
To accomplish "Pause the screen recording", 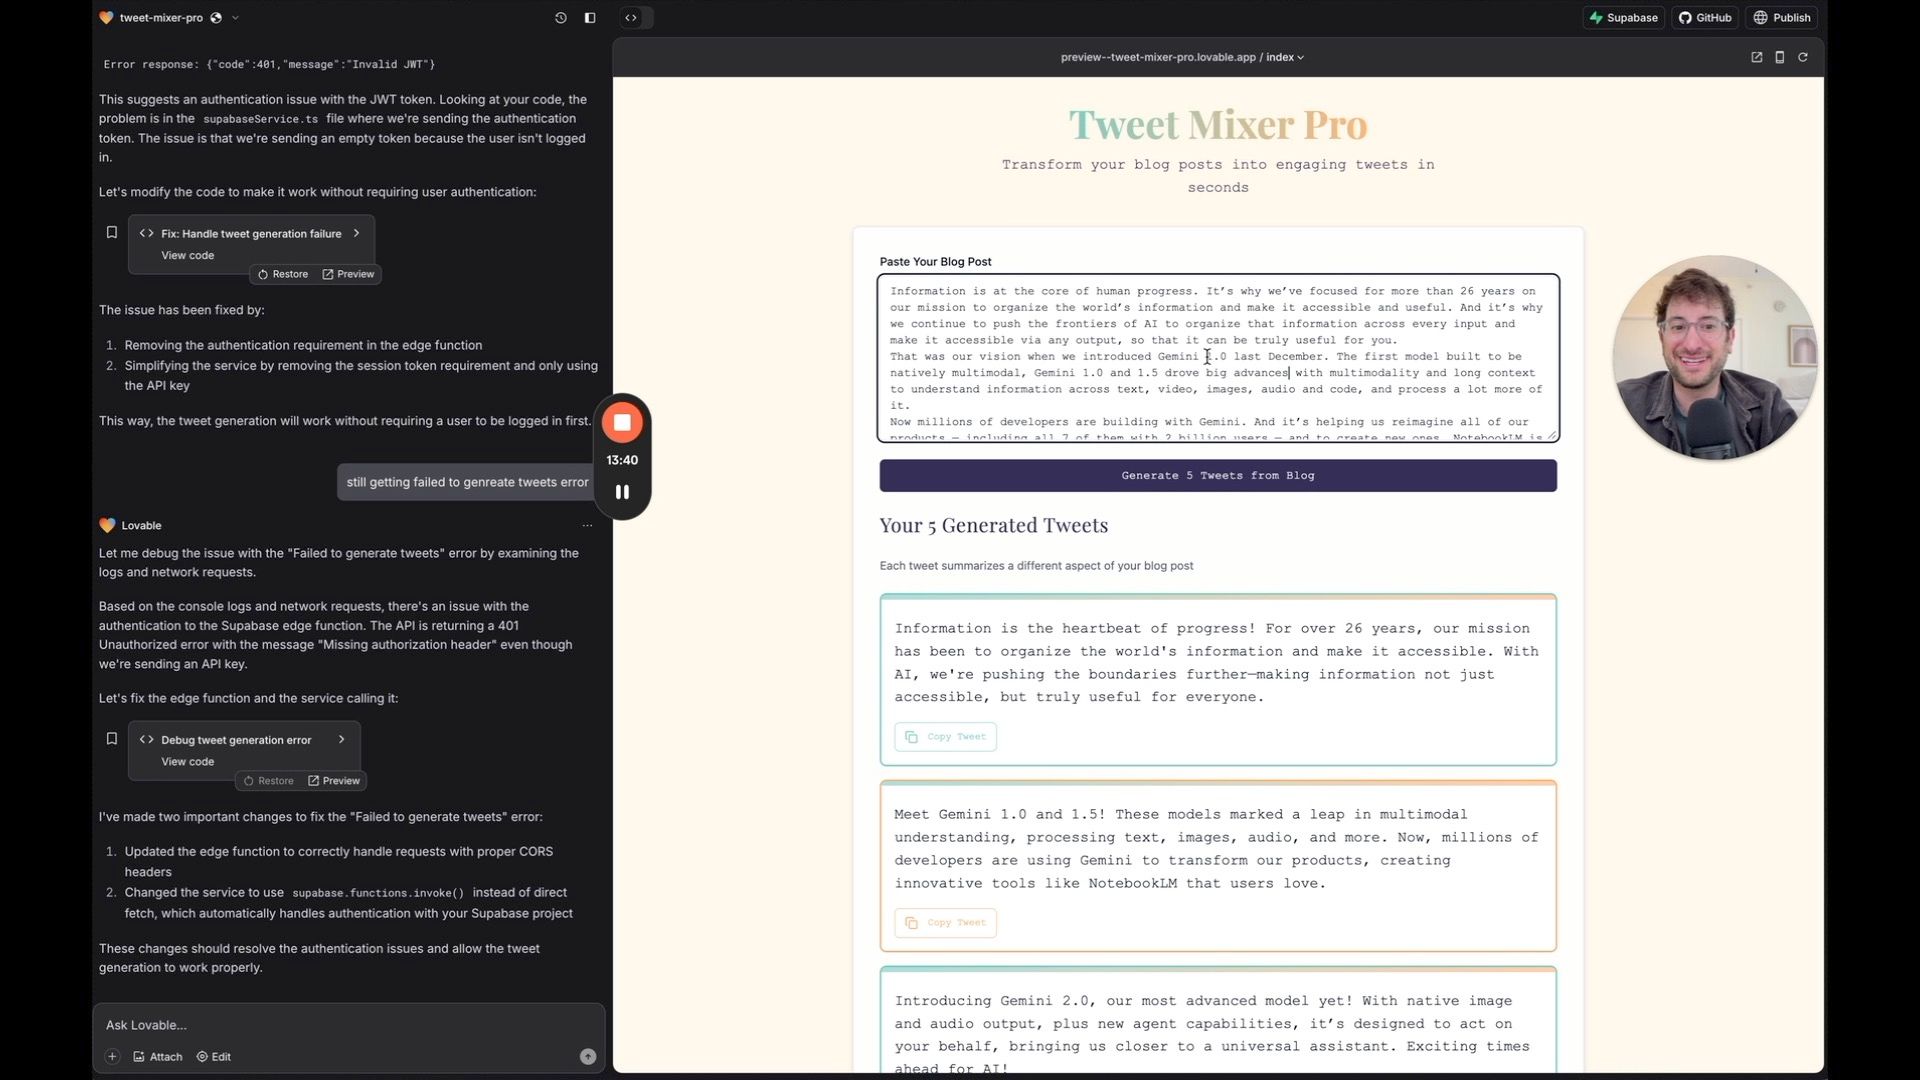I will tap(622, 492).
